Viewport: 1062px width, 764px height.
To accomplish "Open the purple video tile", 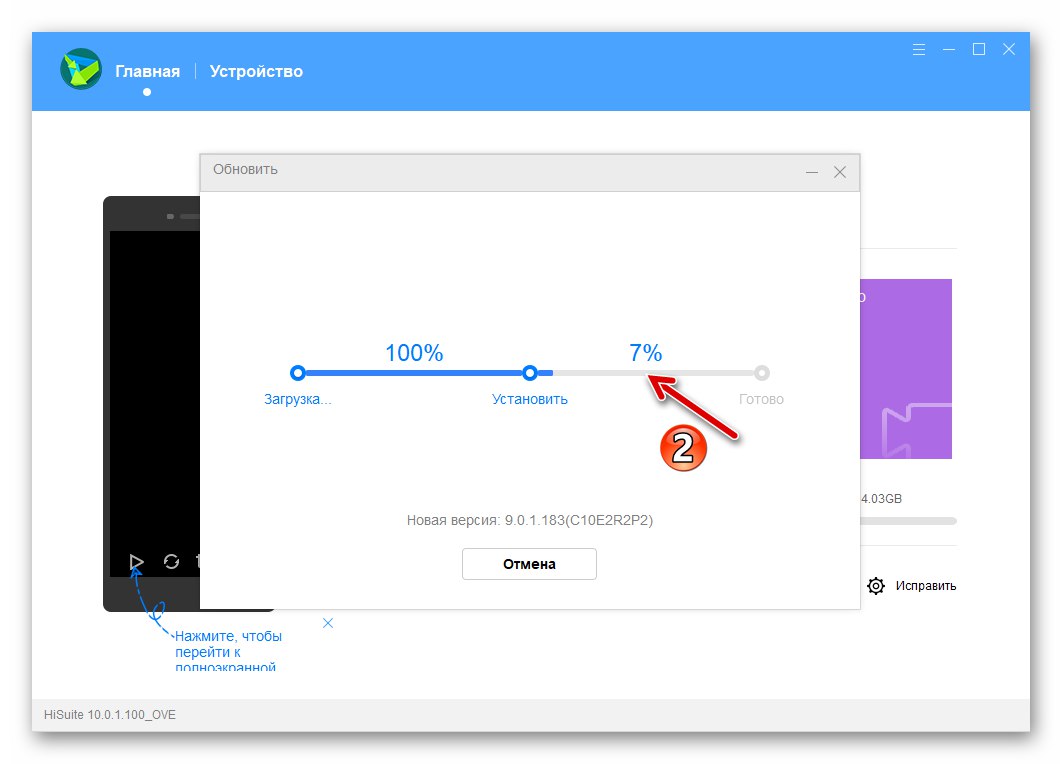I will (906, 368).
